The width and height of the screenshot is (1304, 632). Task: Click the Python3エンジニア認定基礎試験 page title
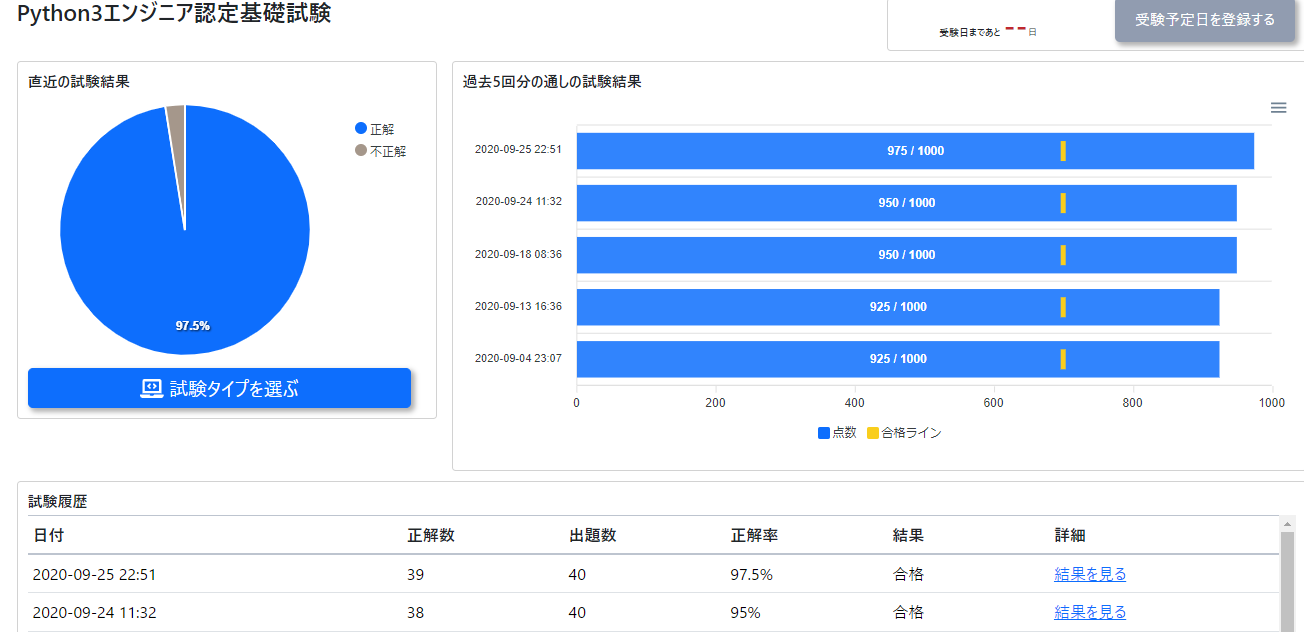pos(173,13)
